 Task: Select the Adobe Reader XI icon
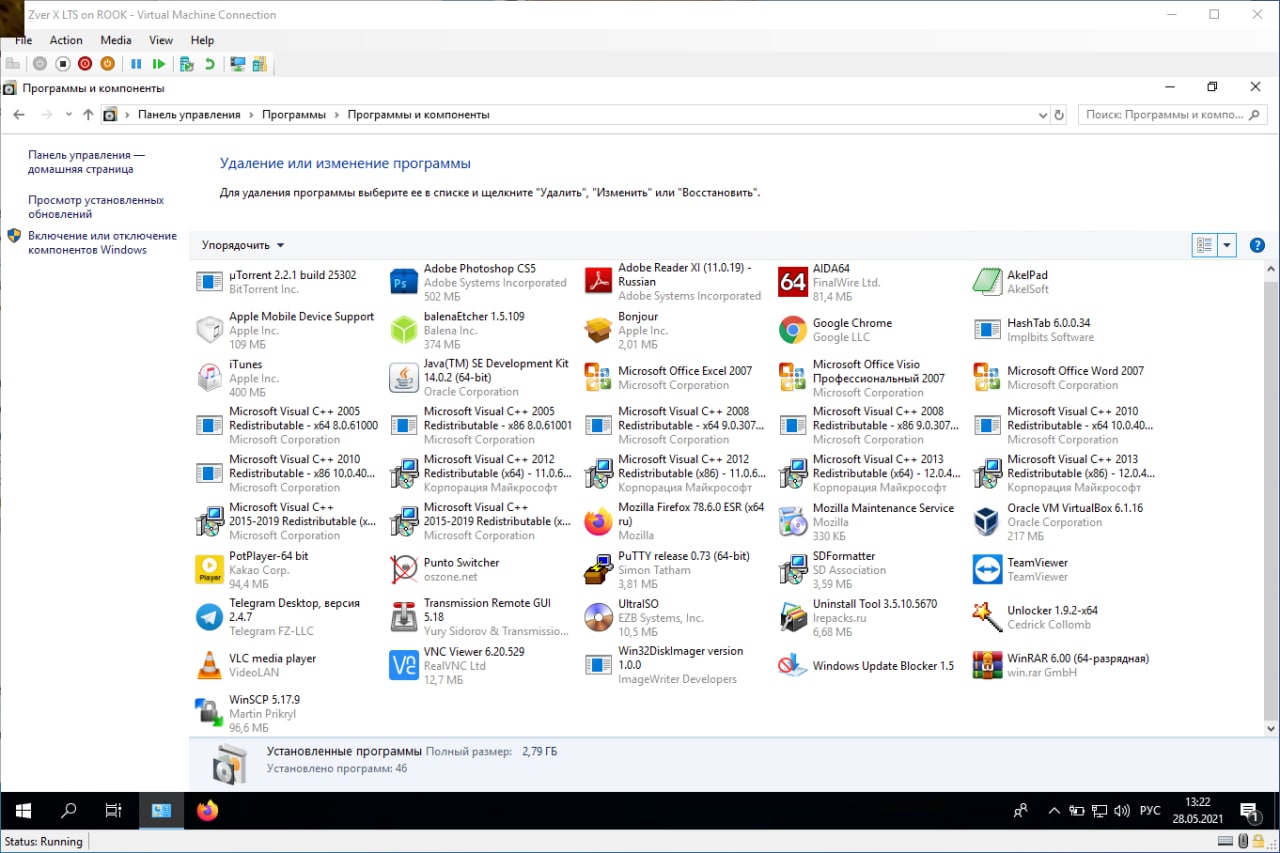[x=598, y=282]
